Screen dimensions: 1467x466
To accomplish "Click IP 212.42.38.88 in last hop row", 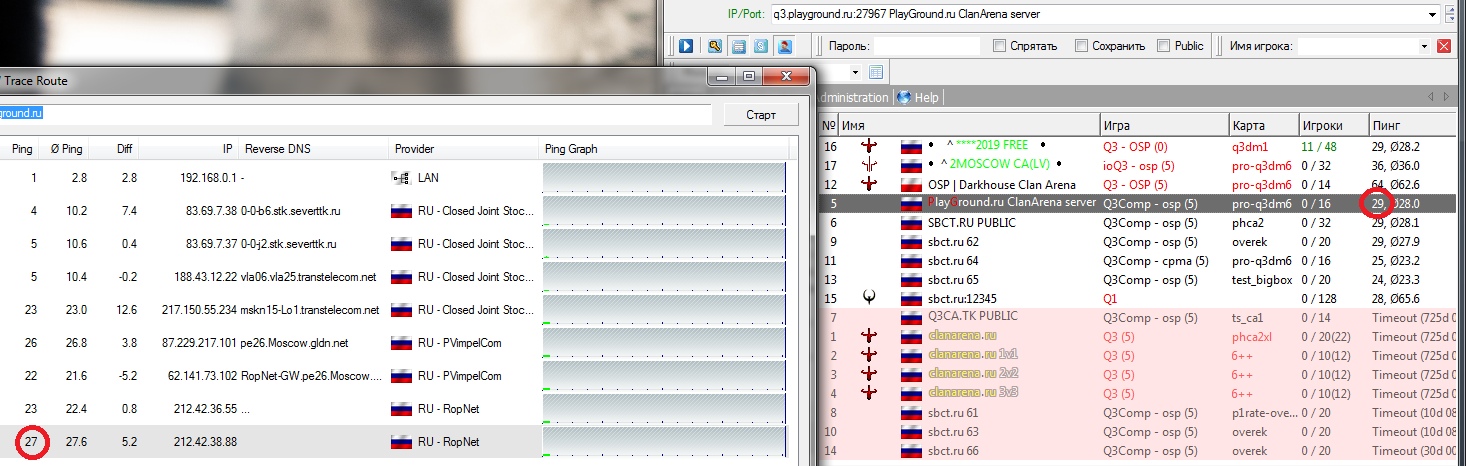I will 204,442.
